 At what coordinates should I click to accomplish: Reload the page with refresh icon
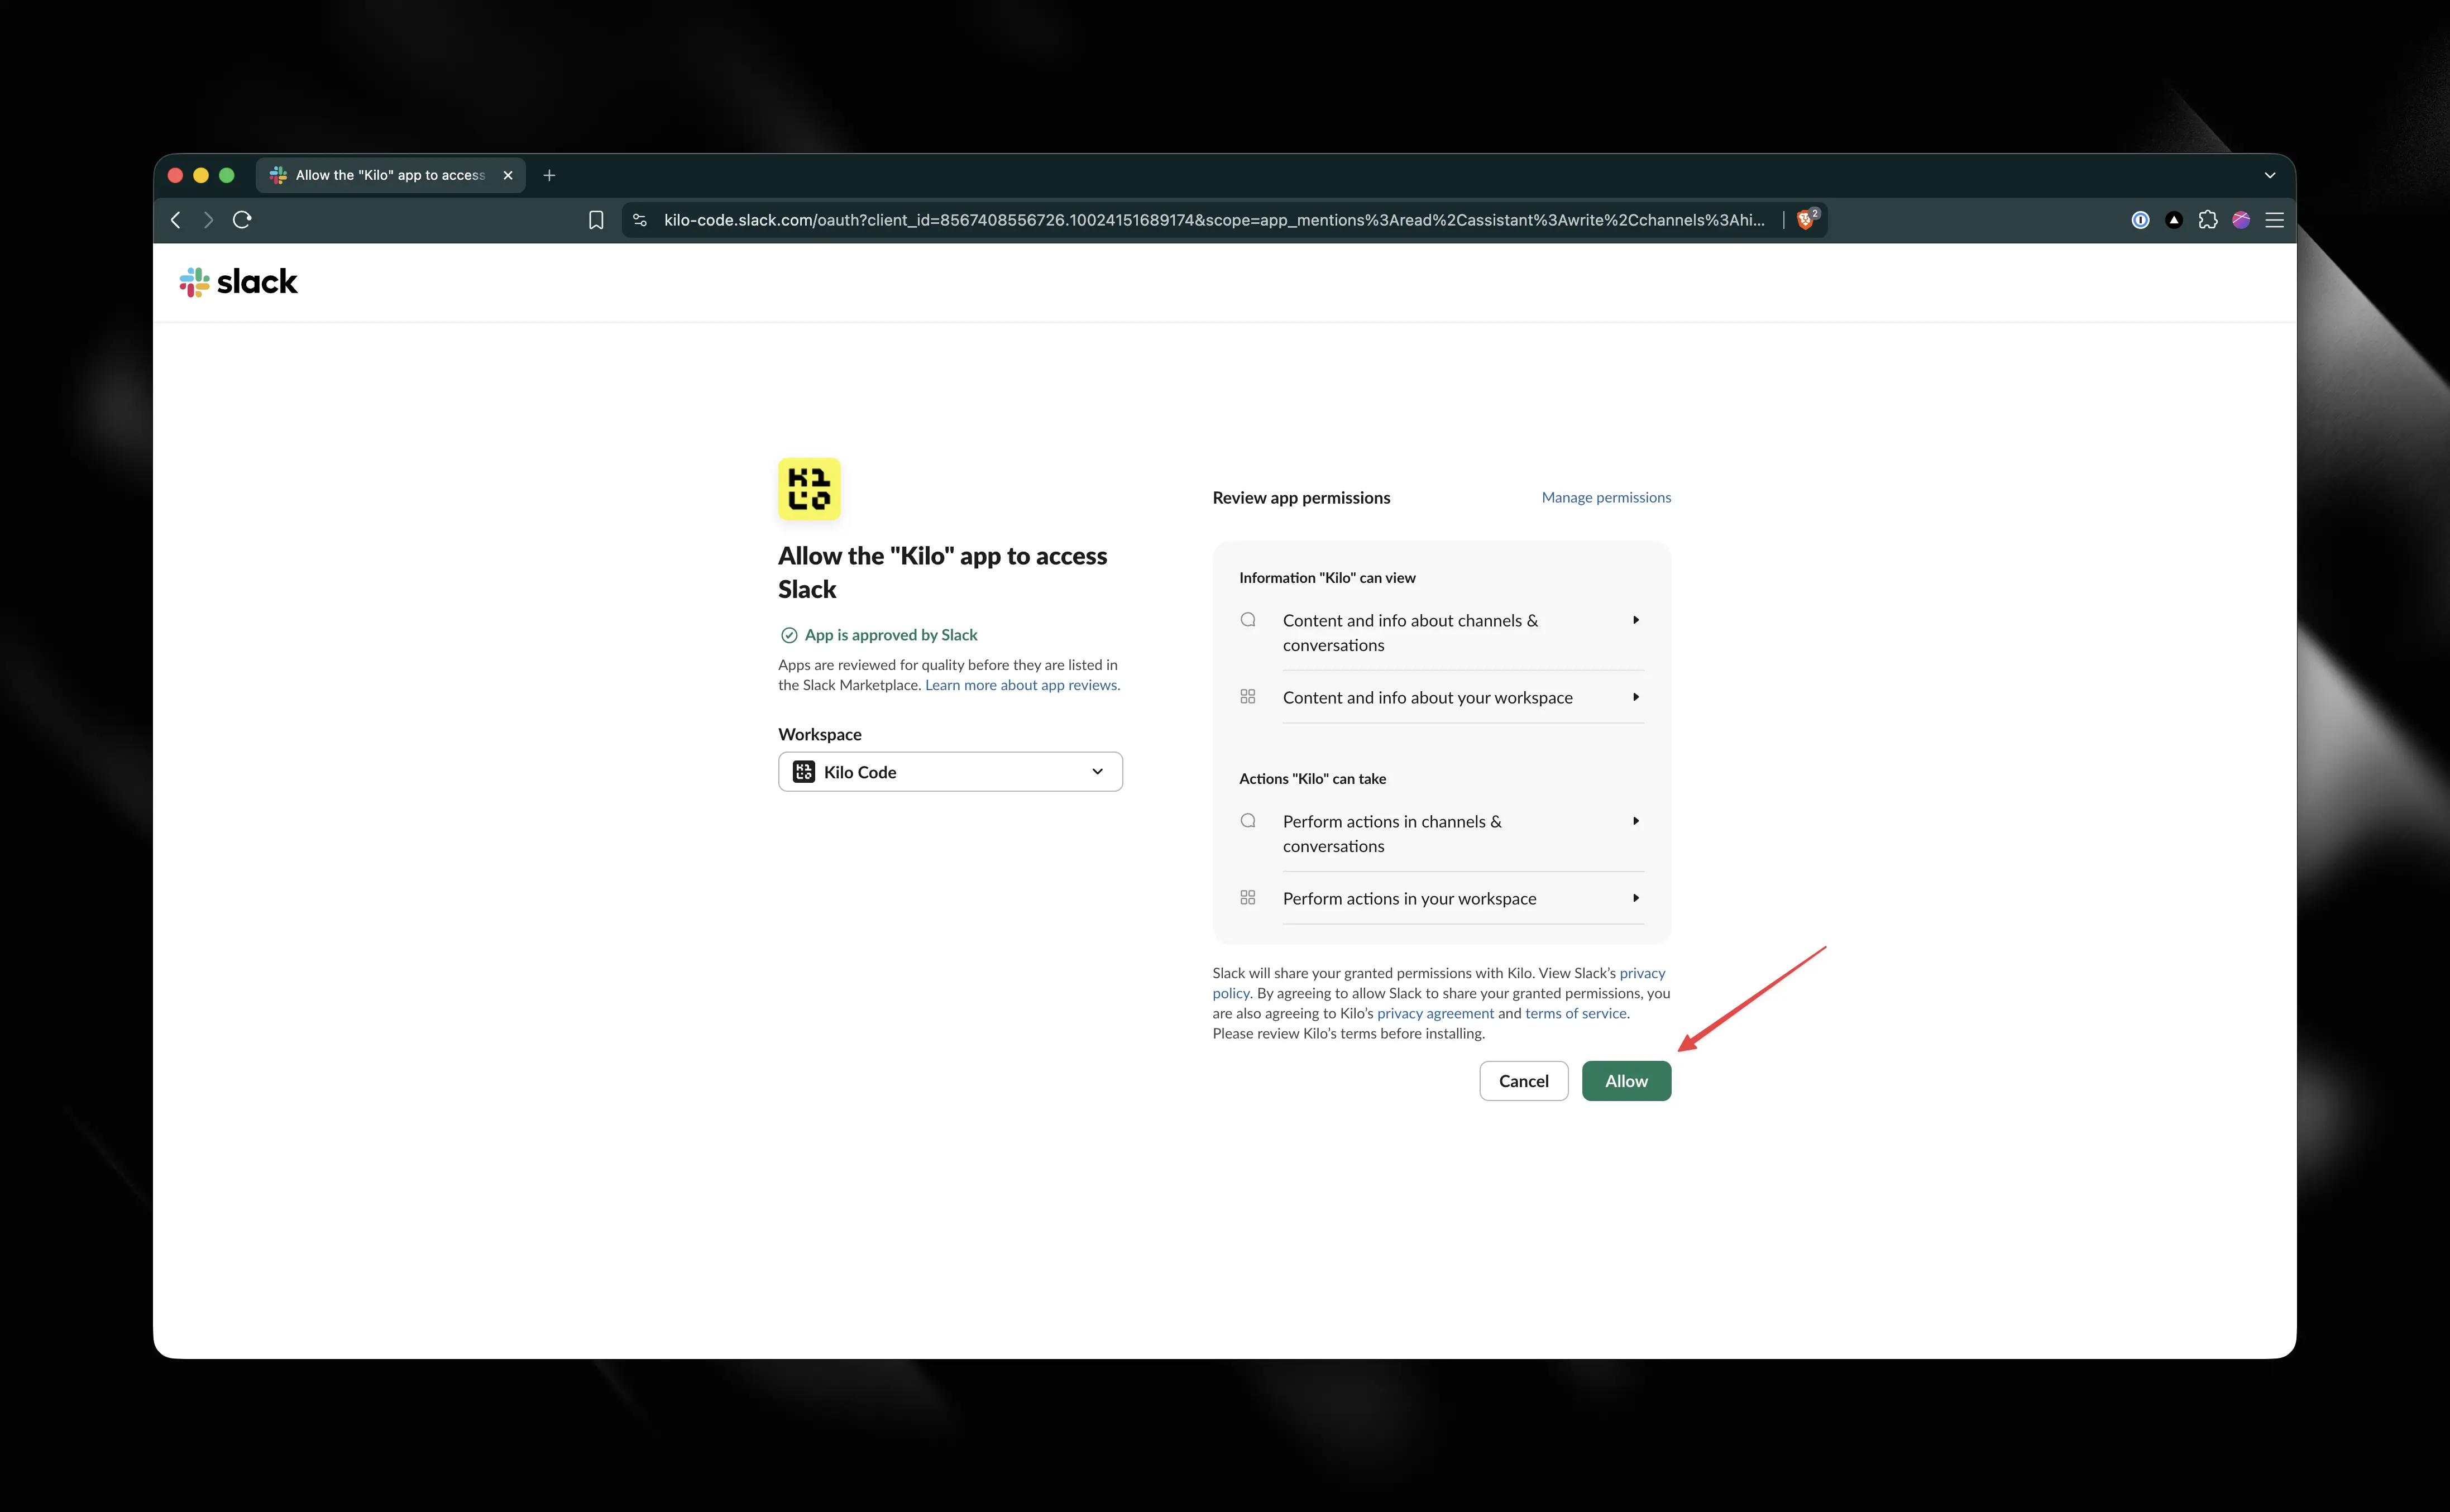point(242,220)
